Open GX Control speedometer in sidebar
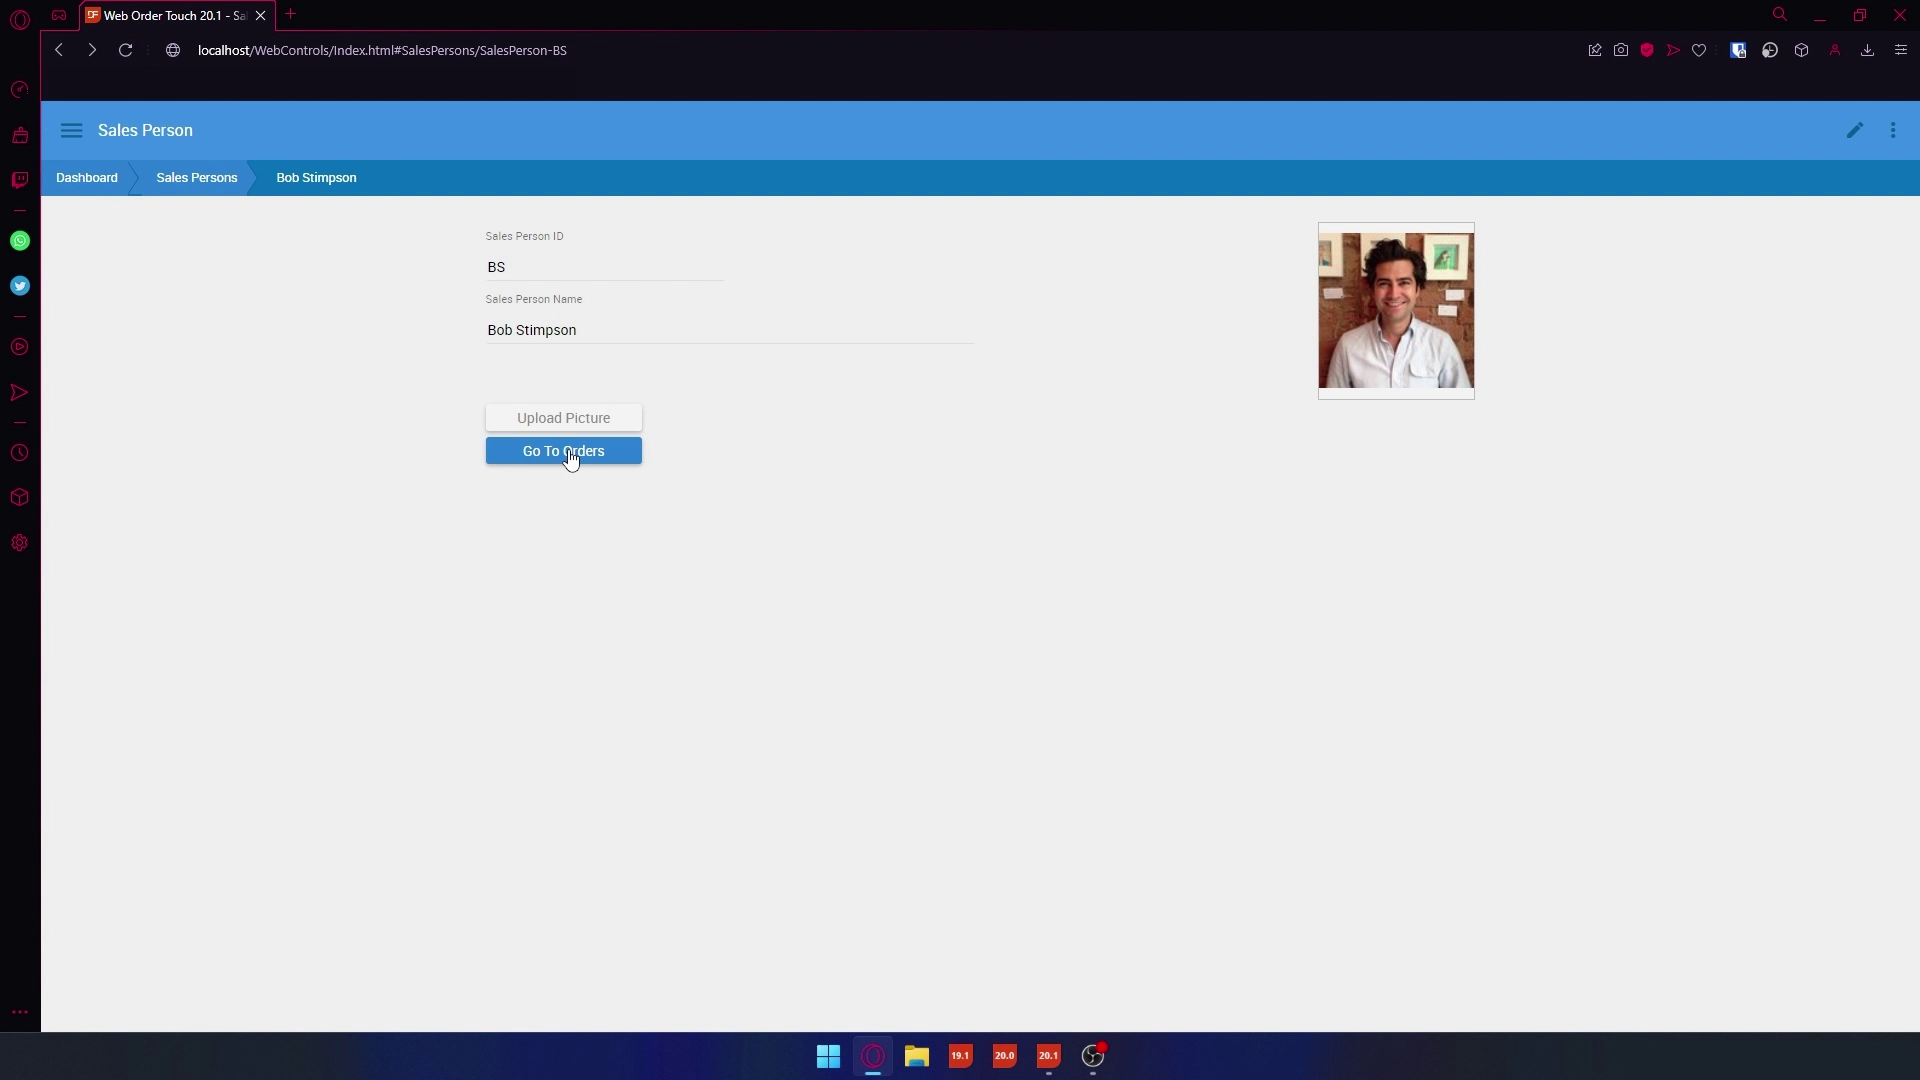 pyautogui.click(x=19, y=90)
